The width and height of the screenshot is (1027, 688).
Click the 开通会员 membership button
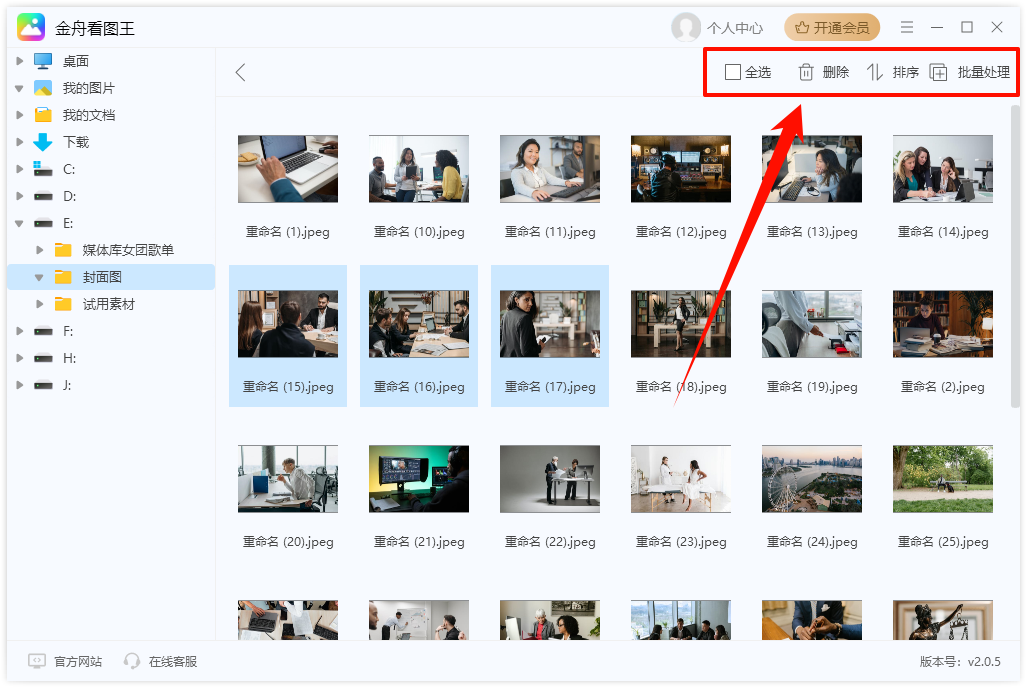click(832, 28)
